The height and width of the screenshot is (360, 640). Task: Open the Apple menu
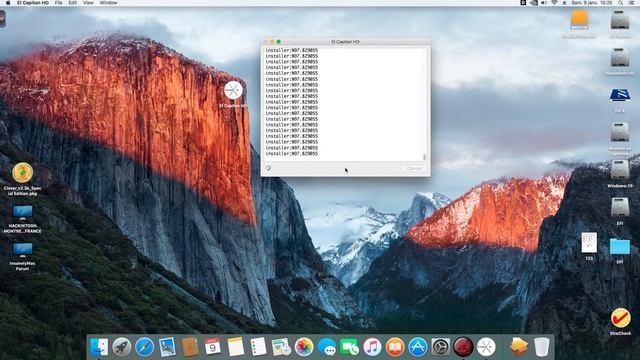coord(8,3)
